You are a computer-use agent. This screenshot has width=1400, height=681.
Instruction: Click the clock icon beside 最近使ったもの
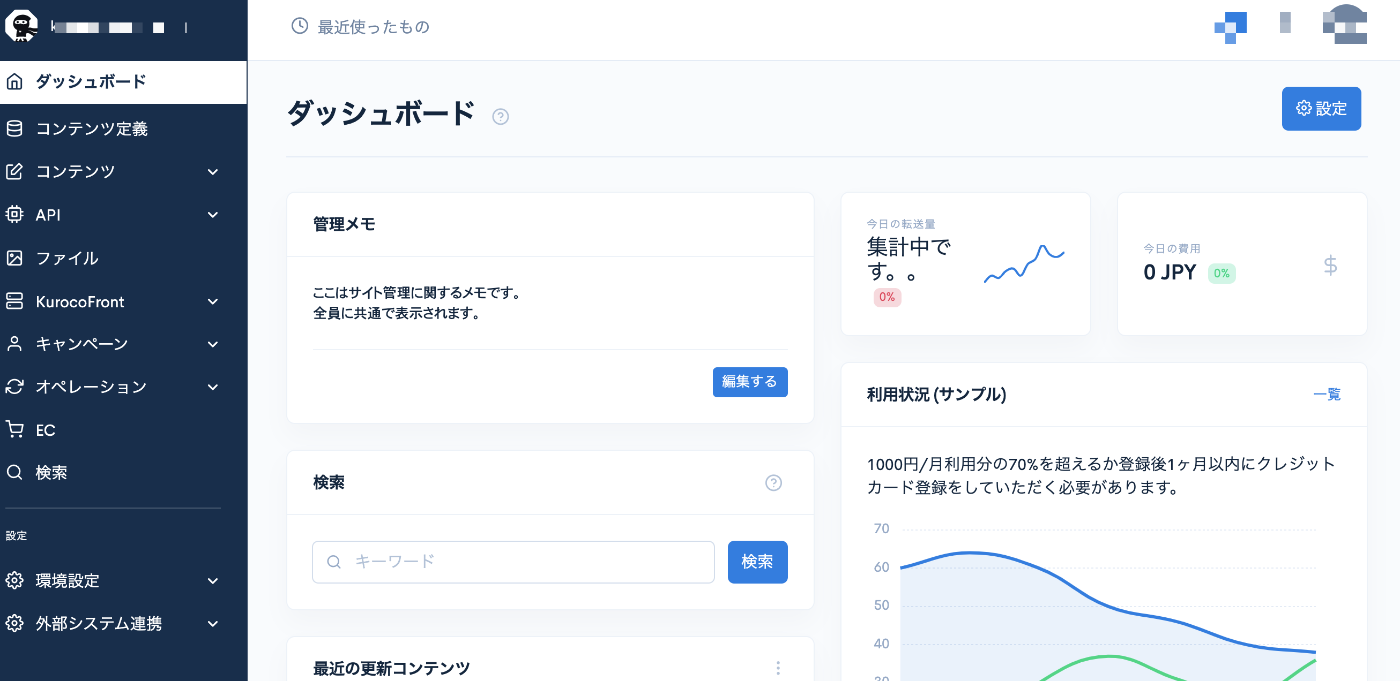click(x=299, y=26)
